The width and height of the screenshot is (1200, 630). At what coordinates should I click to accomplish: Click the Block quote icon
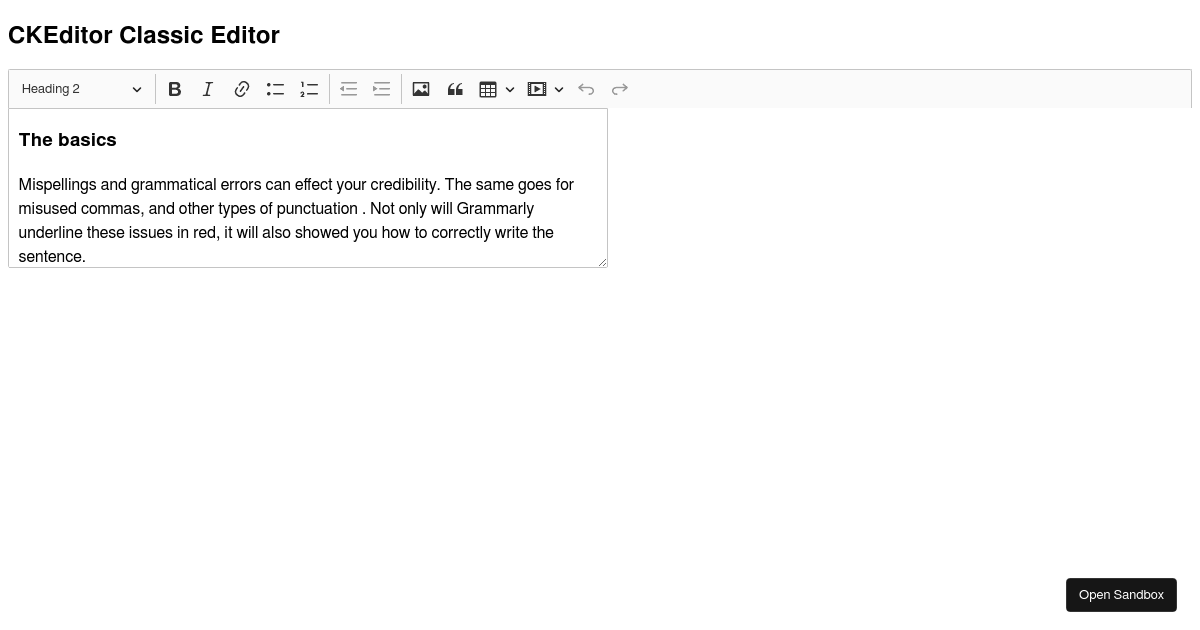(x=455, y=89)
